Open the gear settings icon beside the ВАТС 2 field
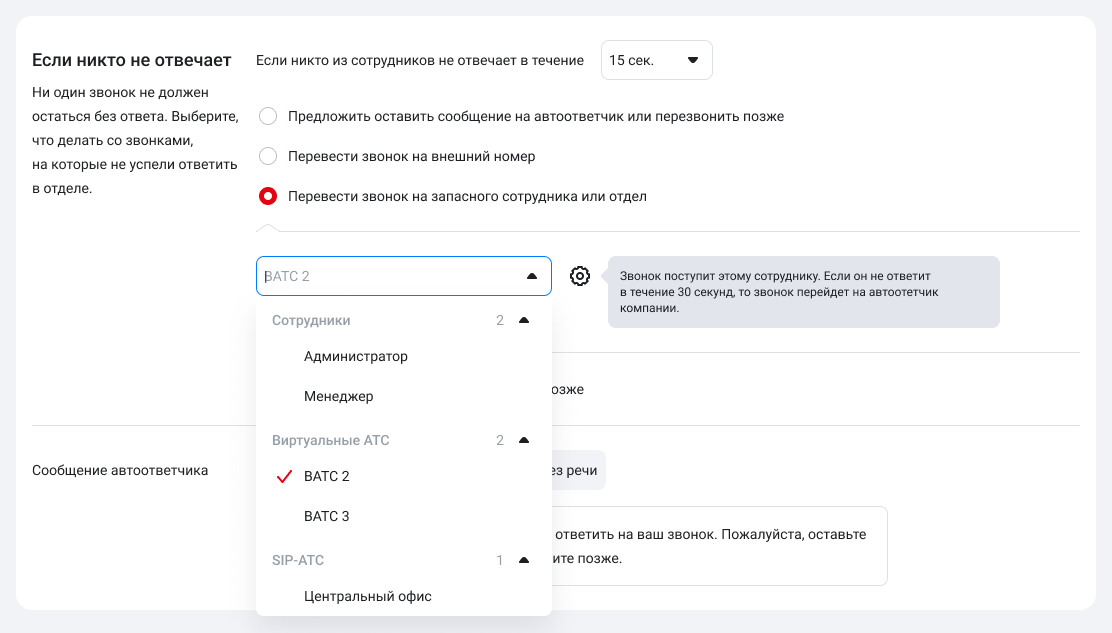The height and width of the screenshot is (633, 1112). click(580, 276)
